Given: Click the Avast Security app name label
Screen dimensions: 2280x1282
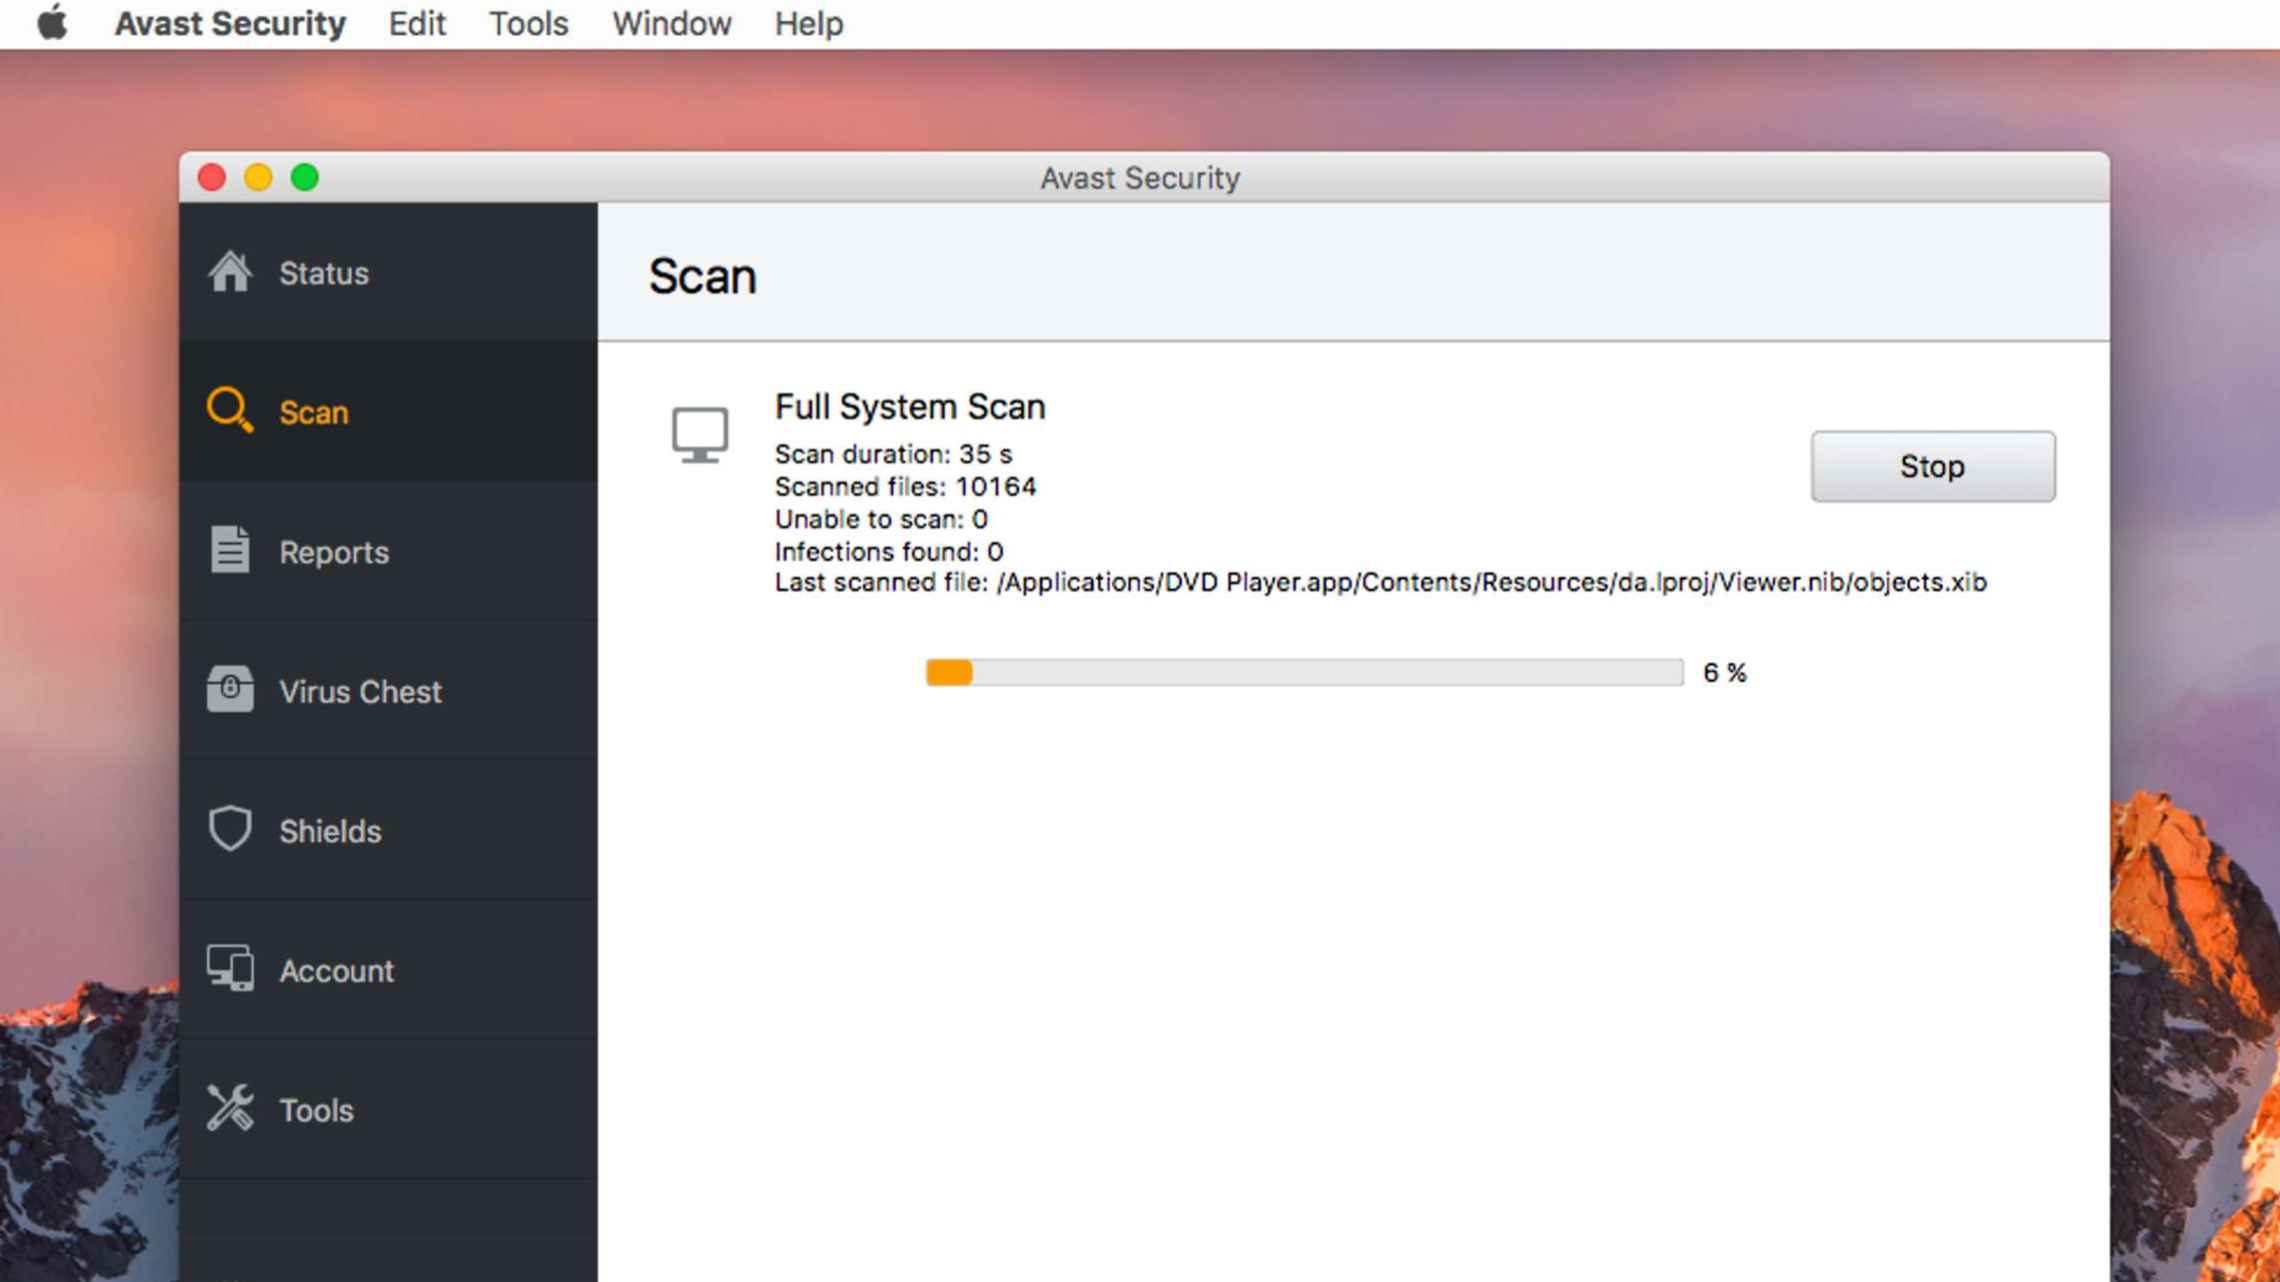Looking at the screenshot, I should 233,23.
